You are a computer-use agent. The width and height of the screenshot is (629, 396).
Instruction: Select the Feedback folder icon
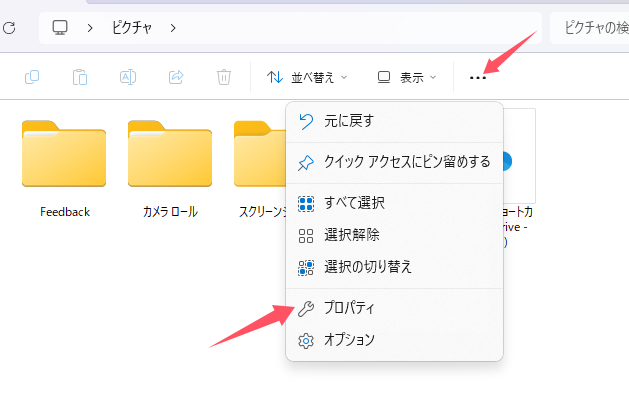pyautogui.click(x=64, y=153)
